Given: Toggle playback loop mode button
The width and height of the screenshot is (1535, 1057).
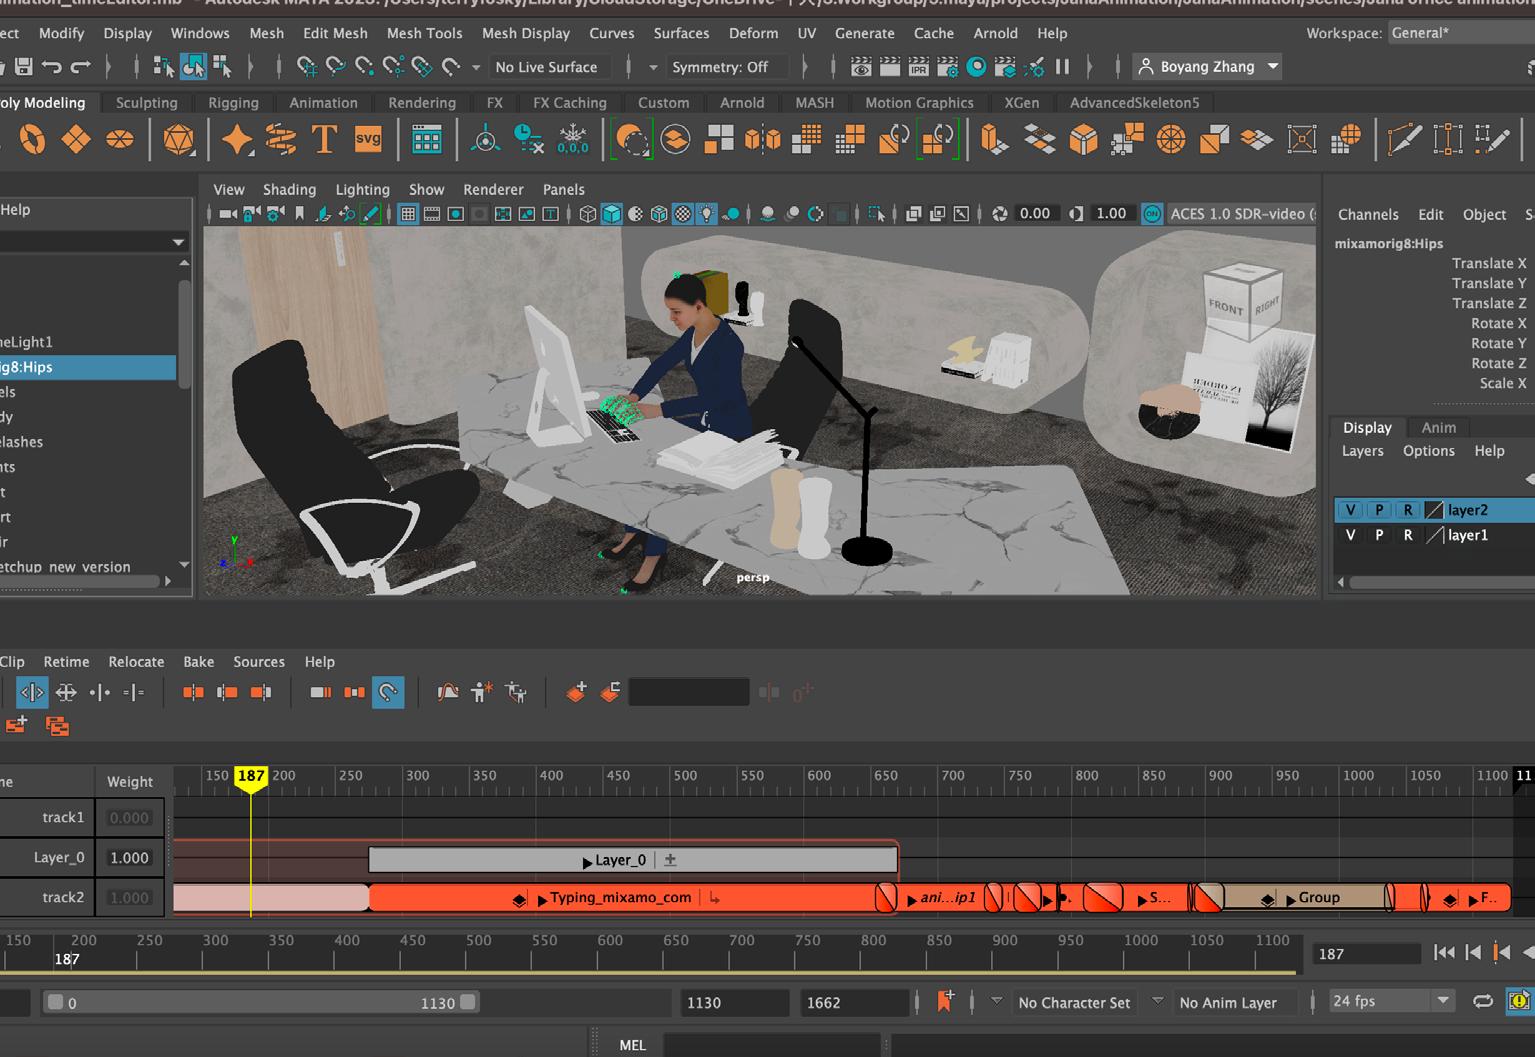Looking at the screenshot, I should click(1483, 1001).
